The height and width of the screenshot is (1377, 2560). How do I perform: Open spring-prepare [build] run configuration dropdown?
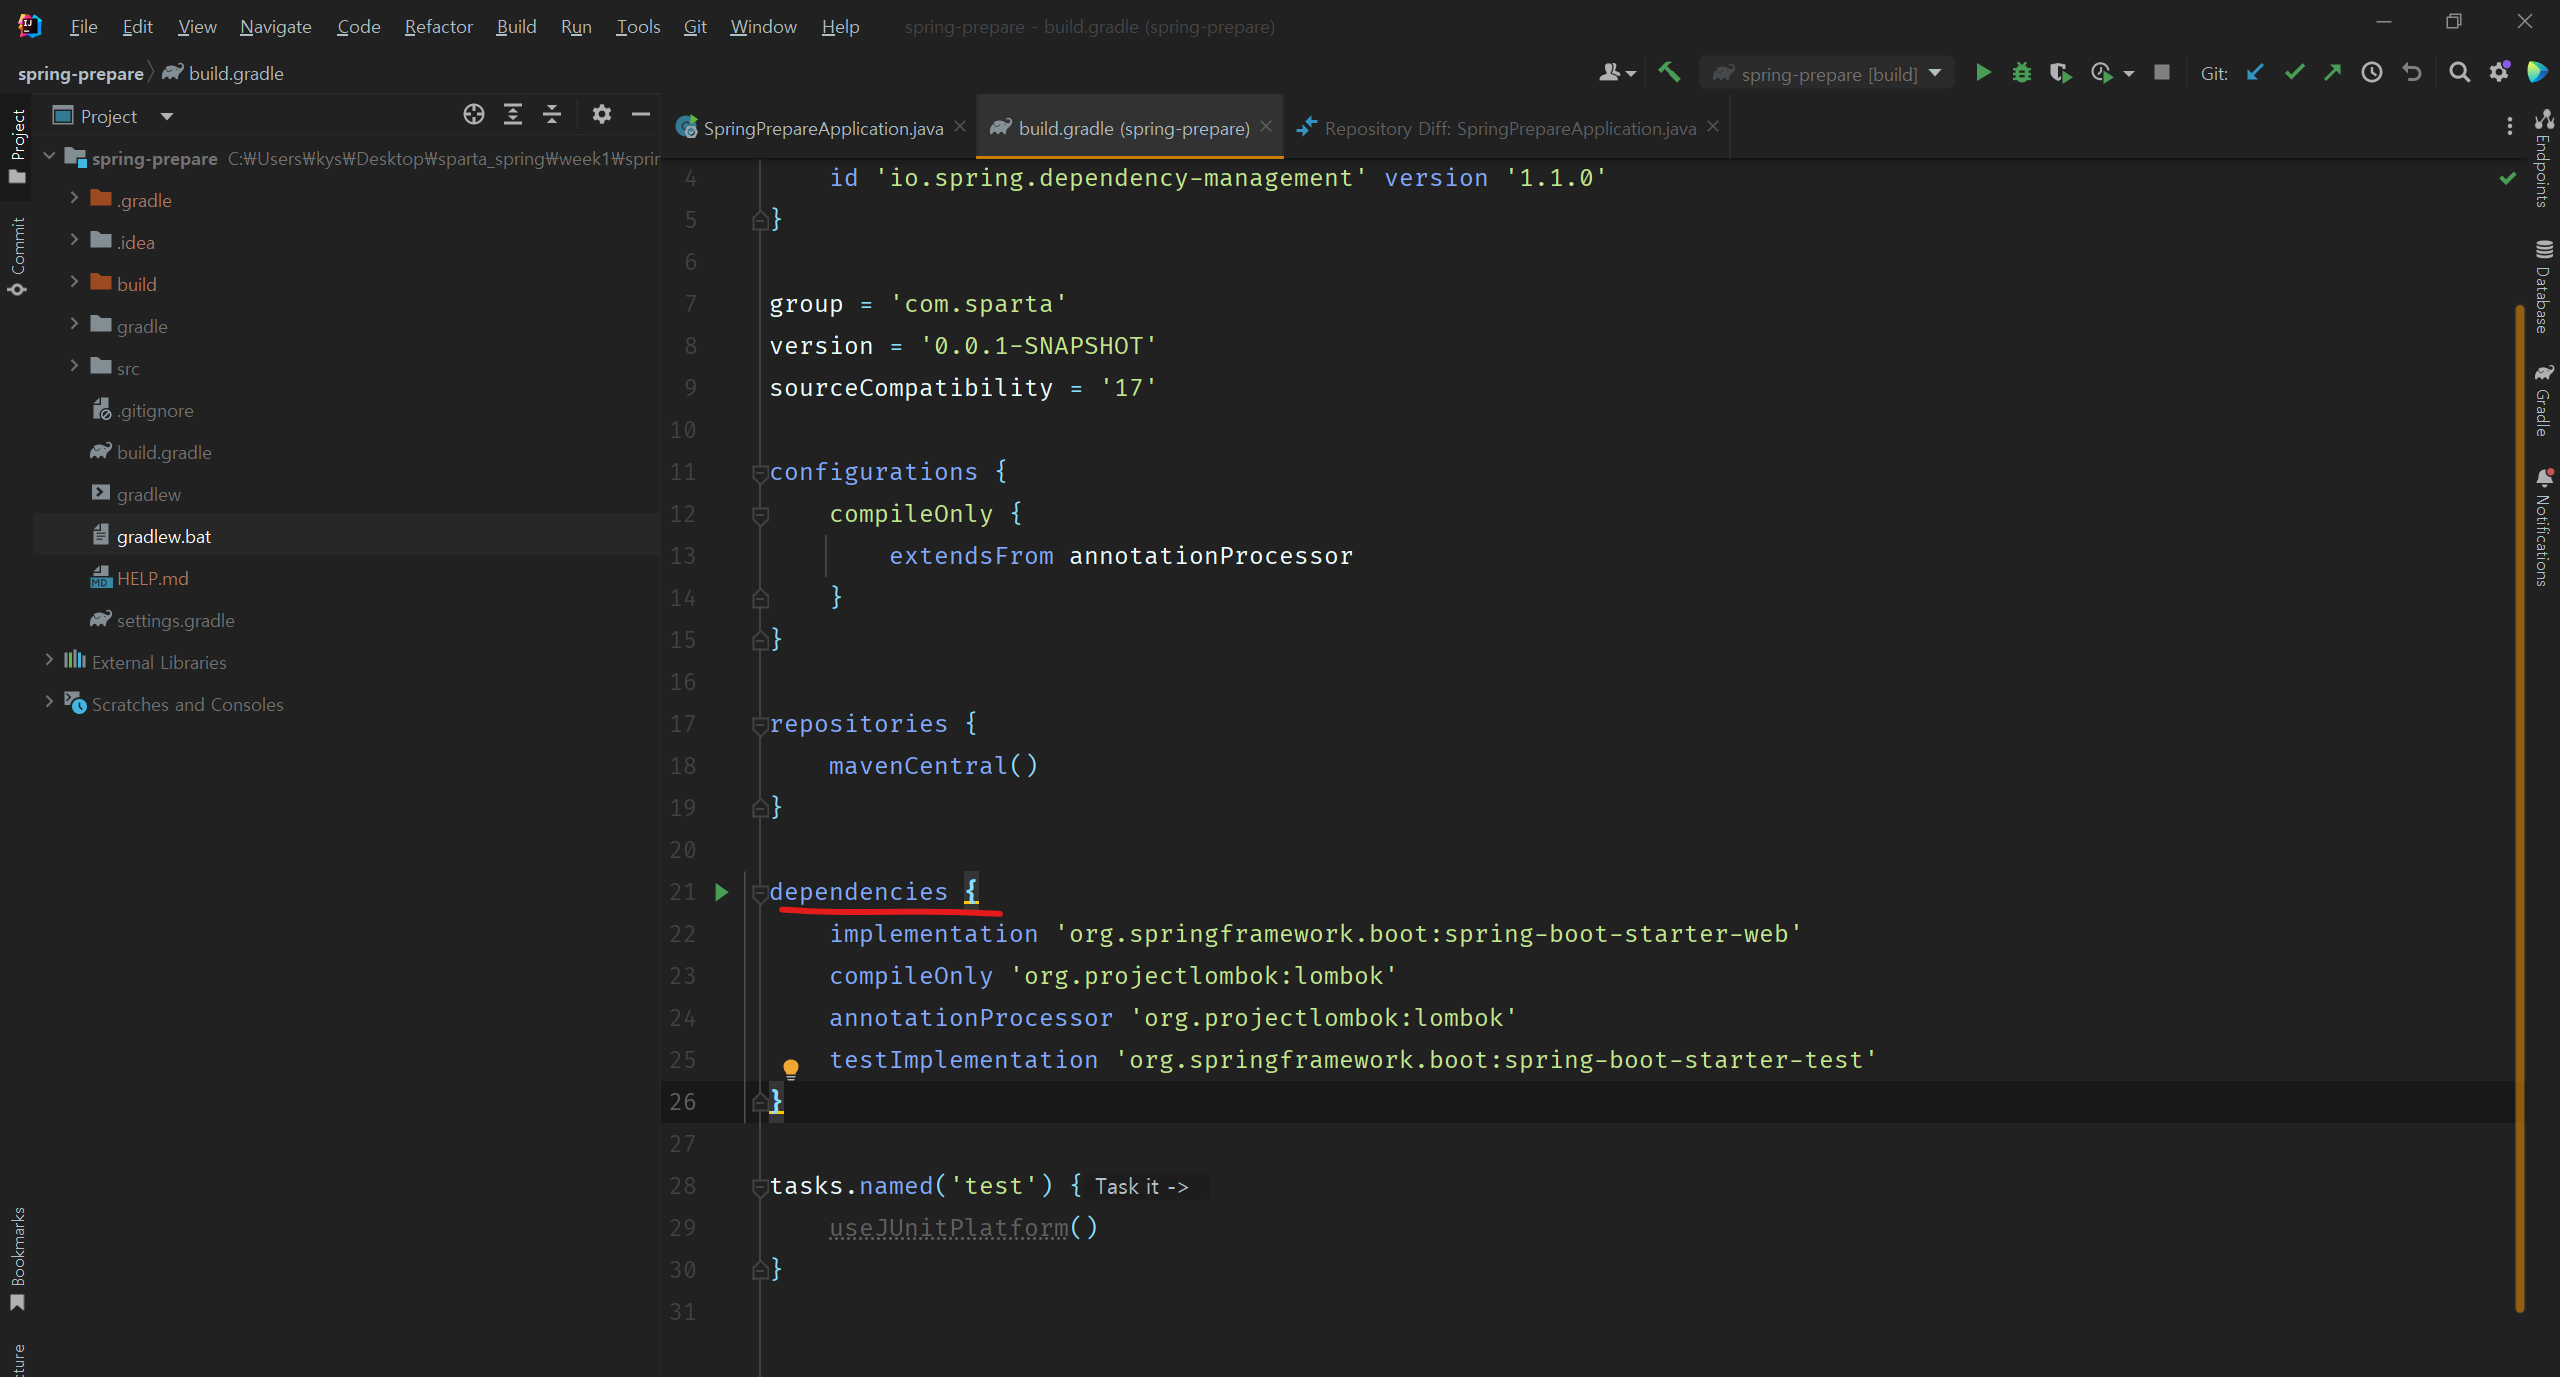[1828, 74]
